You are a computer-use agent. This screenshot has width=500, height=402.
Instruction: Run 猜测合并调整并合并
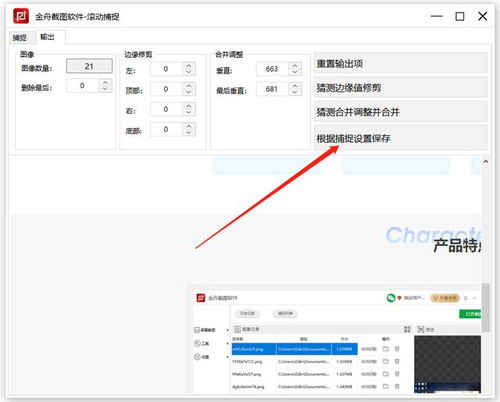pyautogui.click(x=401, y=112)
